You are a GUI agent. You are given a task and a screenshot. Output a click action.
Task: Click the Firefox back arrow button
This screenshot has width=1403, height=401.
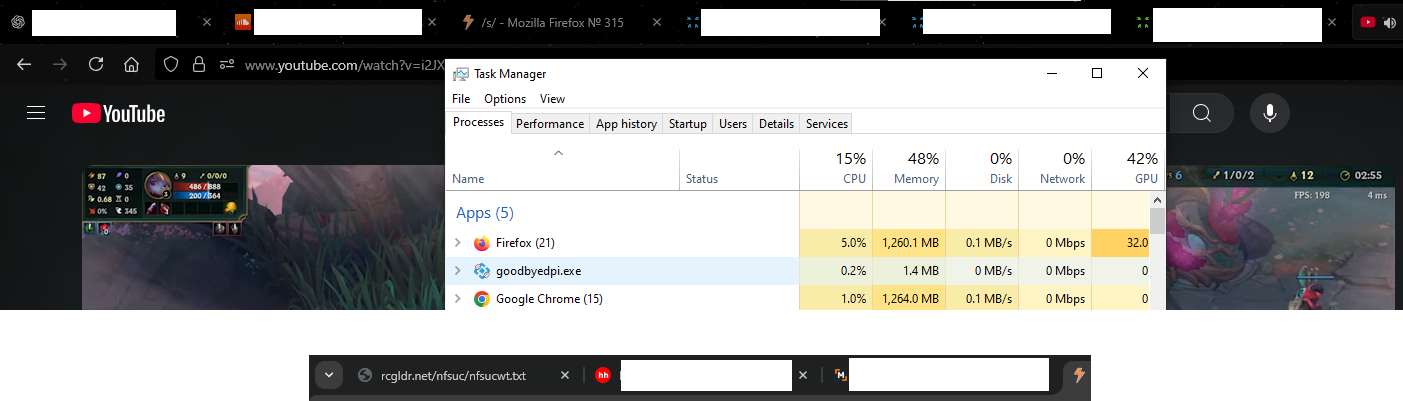25,64
